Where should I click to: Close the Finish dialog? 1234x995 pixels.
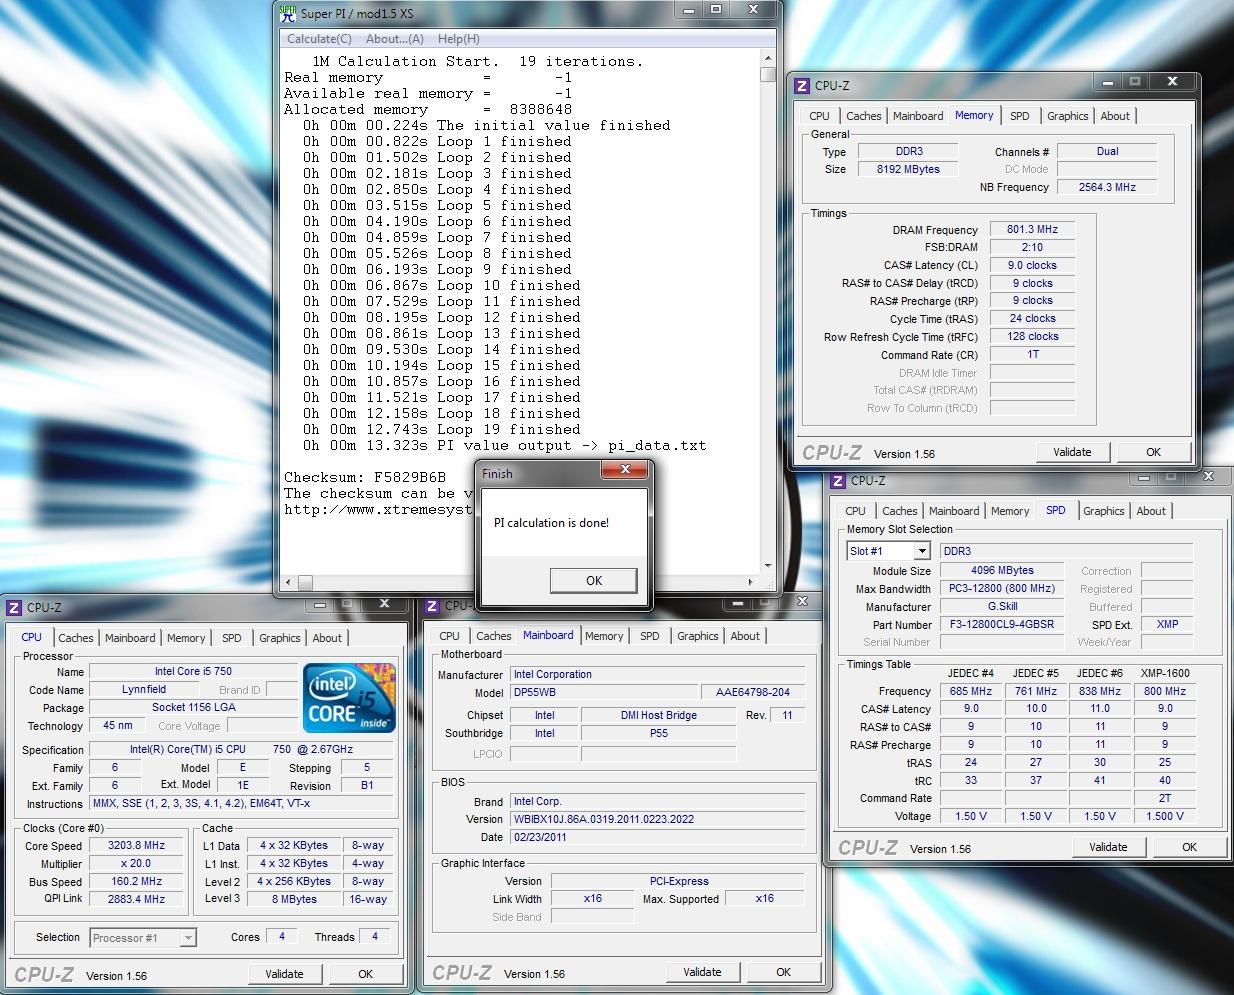pos(625,469)
